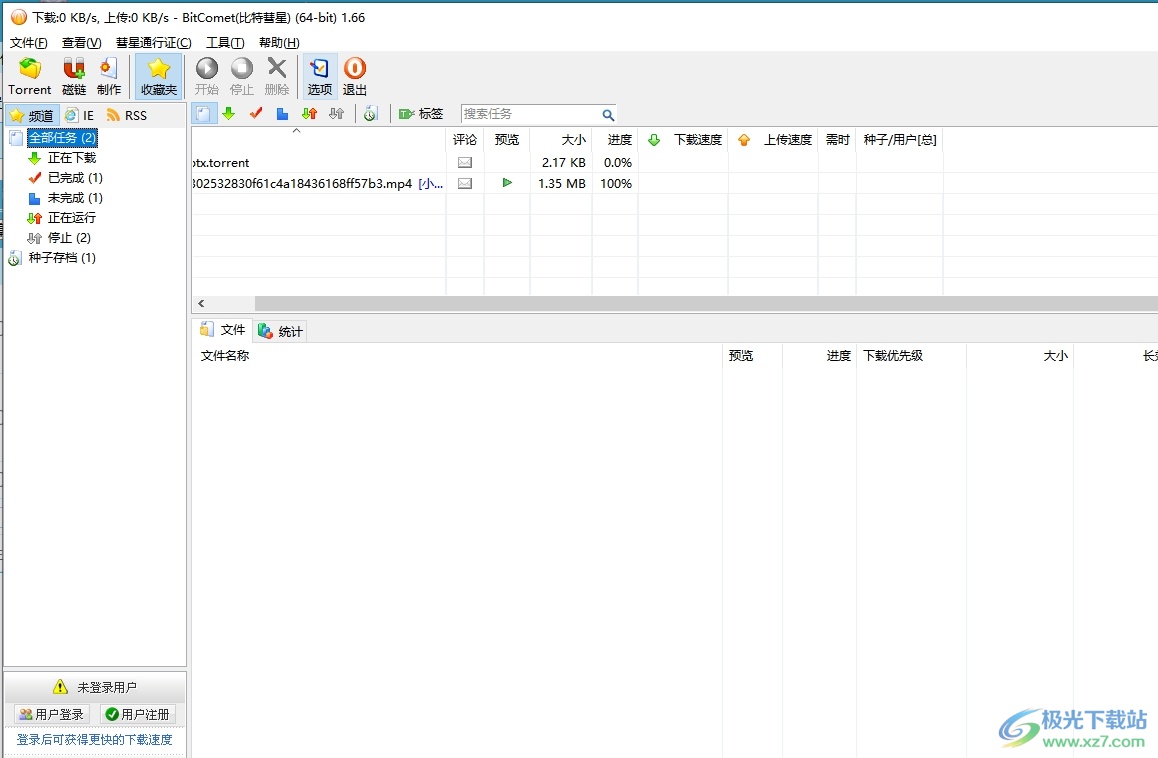Open the 工具 menu
Screen dimensions: 1158x758
225,43
